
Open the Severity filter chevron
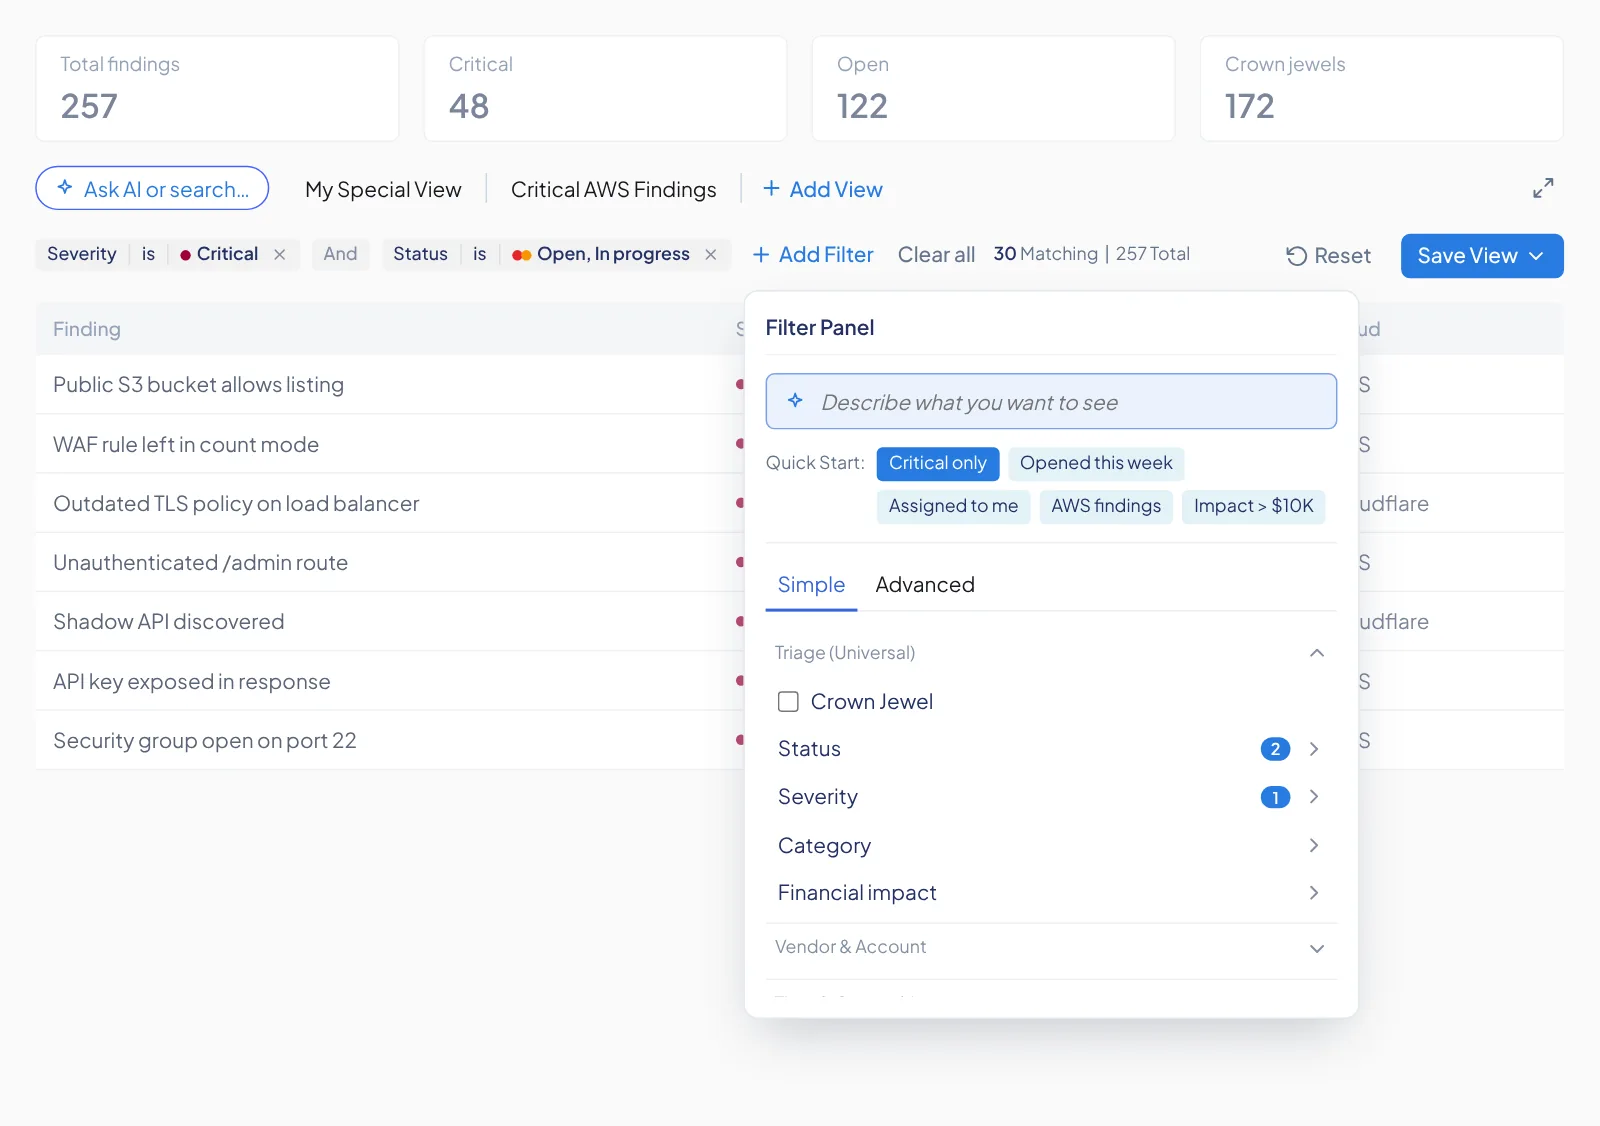1314,797
